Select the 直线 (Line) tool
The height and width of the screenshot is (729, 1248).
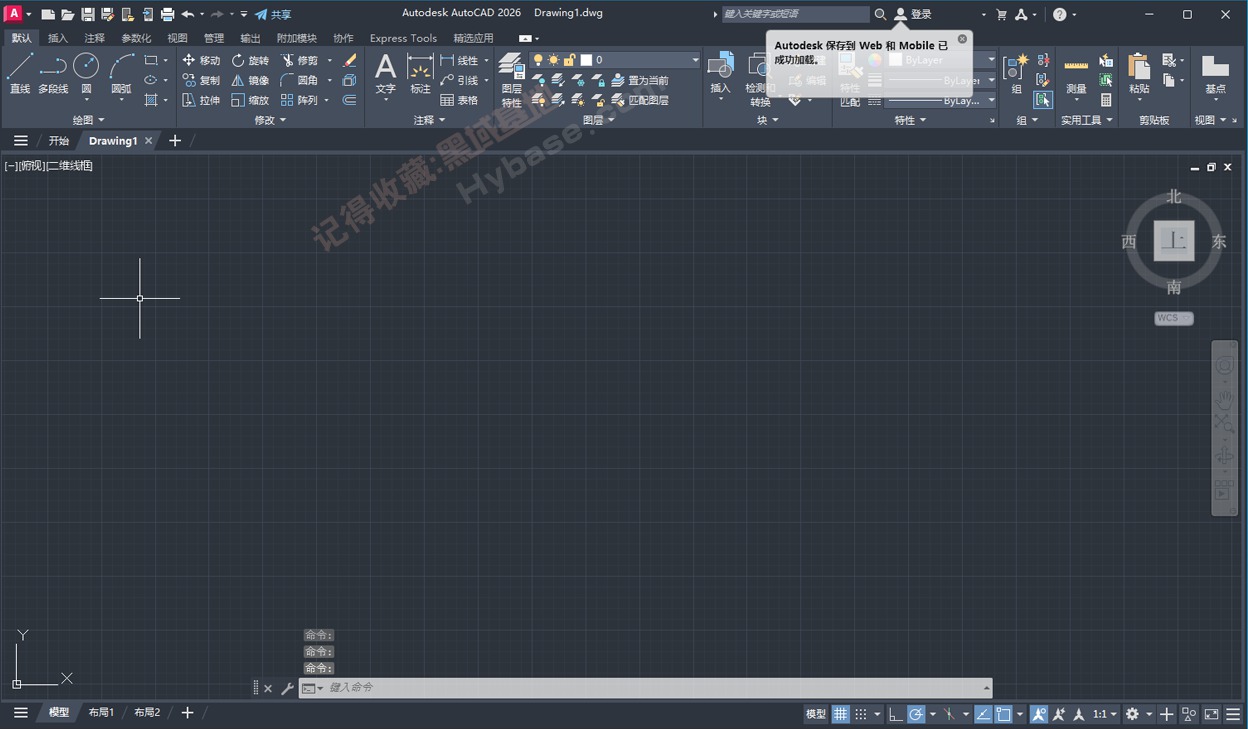coord(20,74)
